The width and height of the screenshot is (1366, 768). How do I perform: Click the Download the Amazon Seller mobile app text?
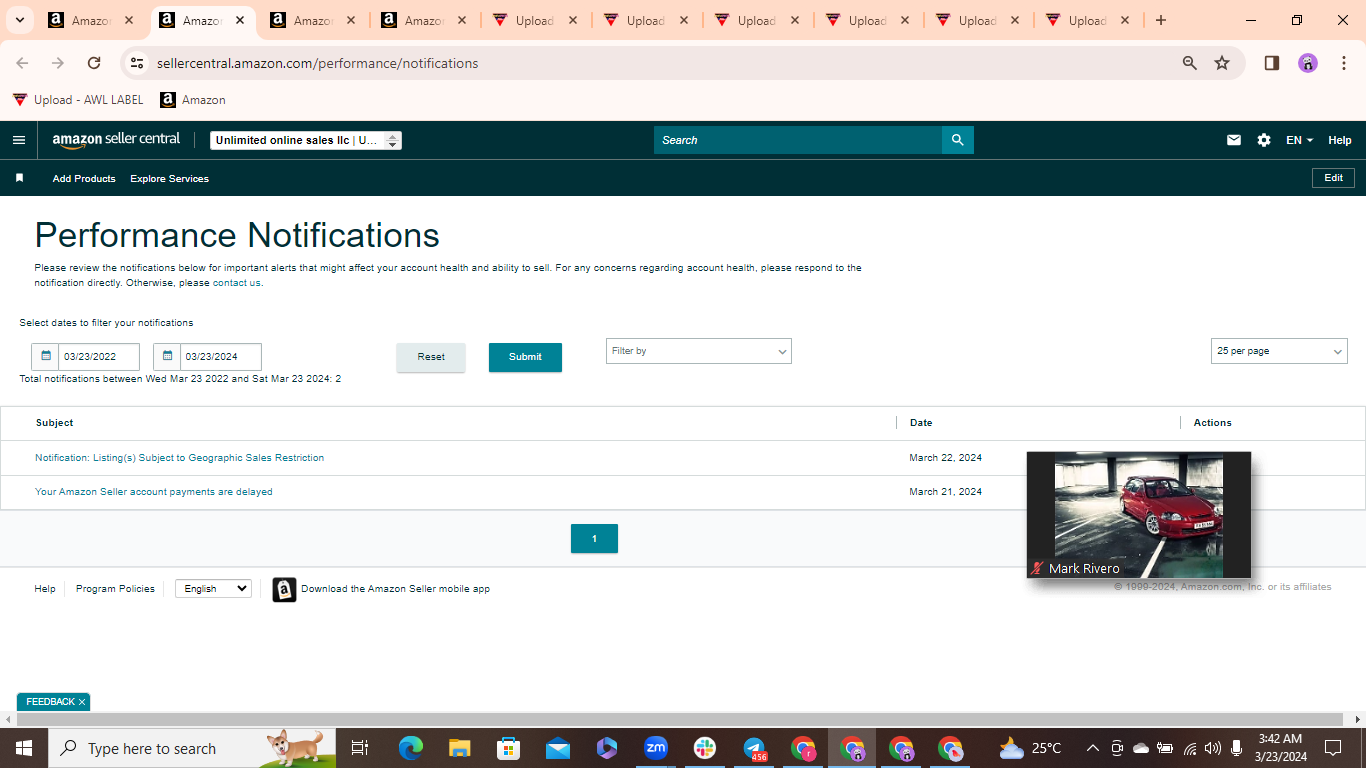396,589
